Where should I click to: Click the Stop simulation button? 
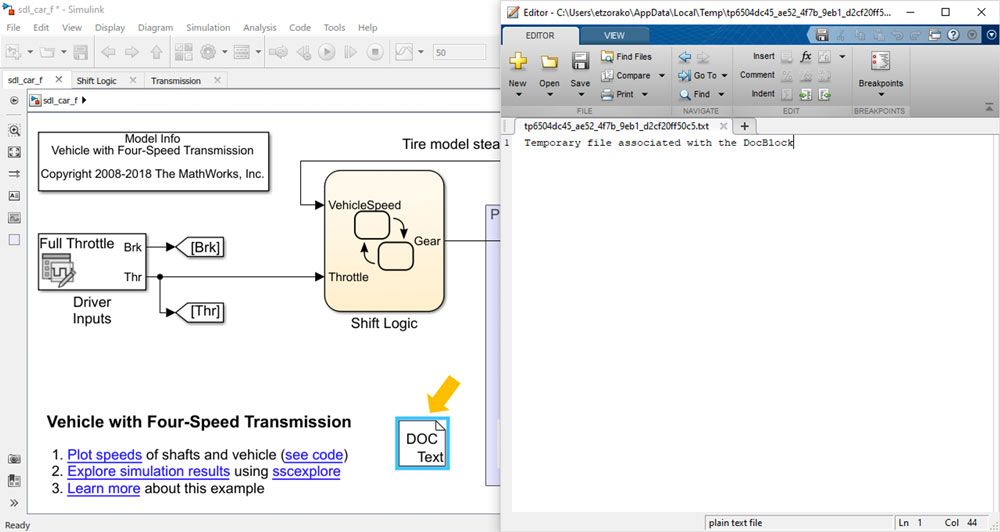point(374,52)
